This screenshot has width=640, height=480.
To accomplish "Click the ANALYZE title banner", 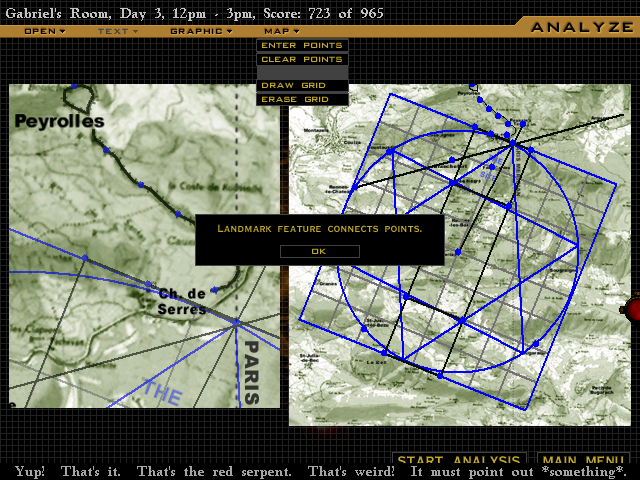I will click(582, 27).
